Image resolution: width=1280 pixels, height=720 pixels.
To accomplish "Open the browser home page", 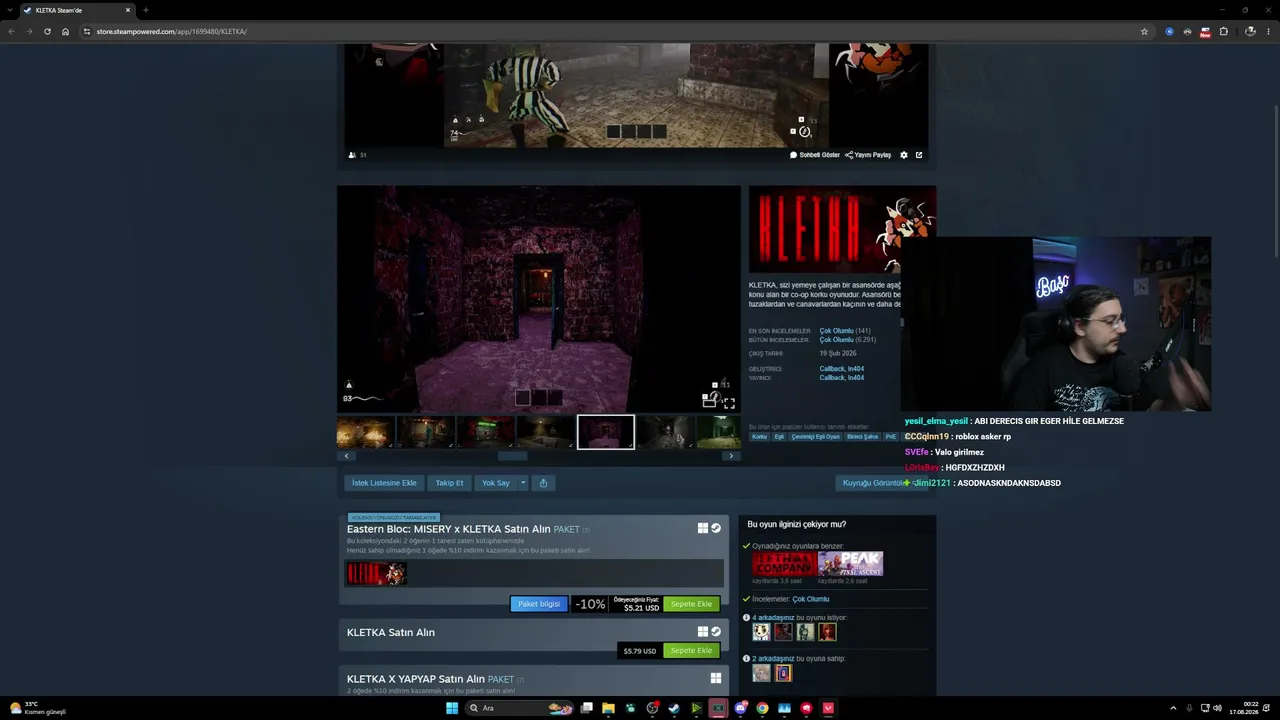I will click(x=65, y=31).
